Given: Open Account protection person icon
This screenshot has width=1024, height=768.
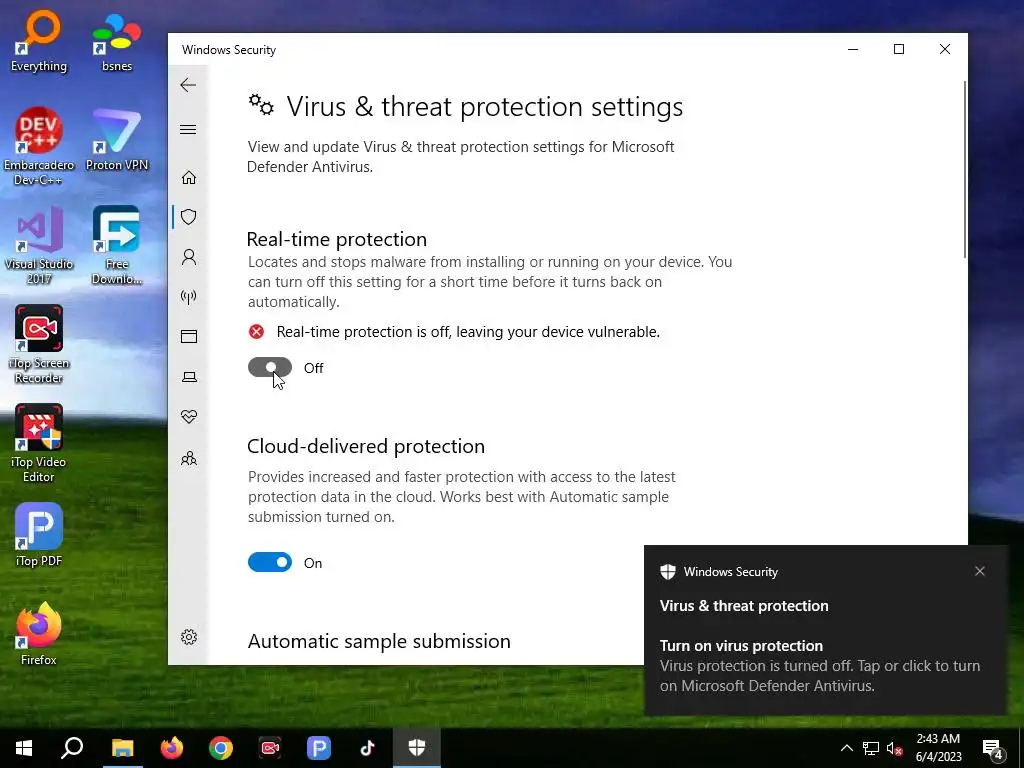Looking at the screenshot, I should 189,257.
